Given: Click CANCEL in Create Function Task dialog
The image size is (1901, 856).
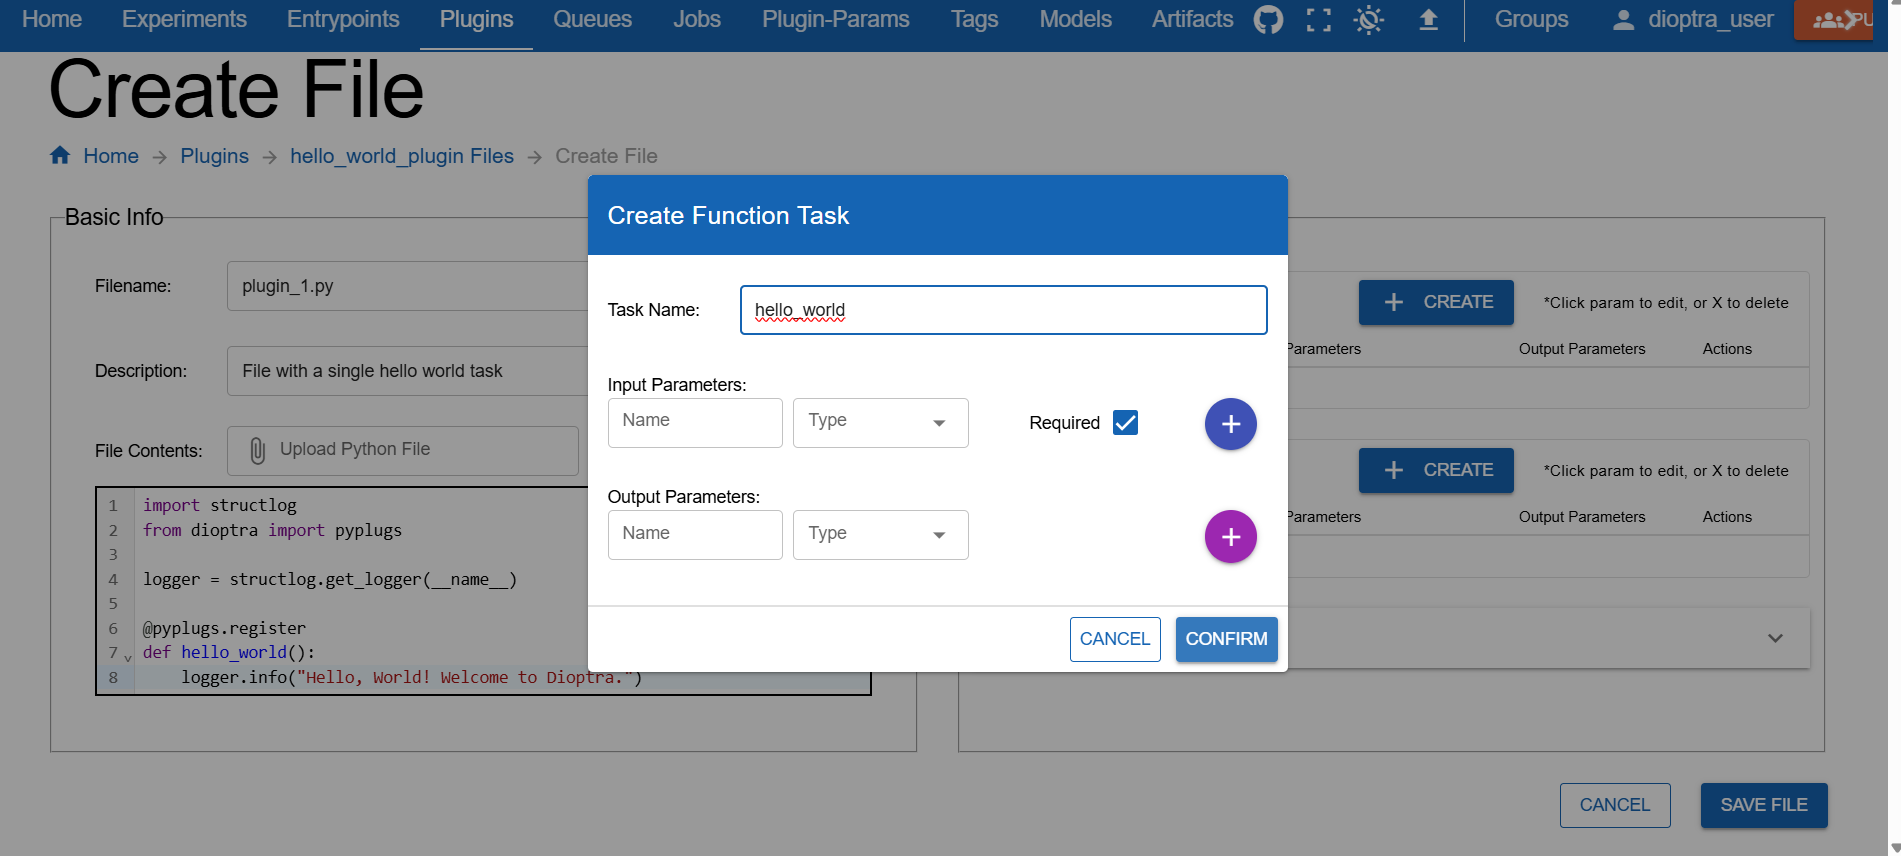Looking at the screenshot, I should click(1114, 639).
